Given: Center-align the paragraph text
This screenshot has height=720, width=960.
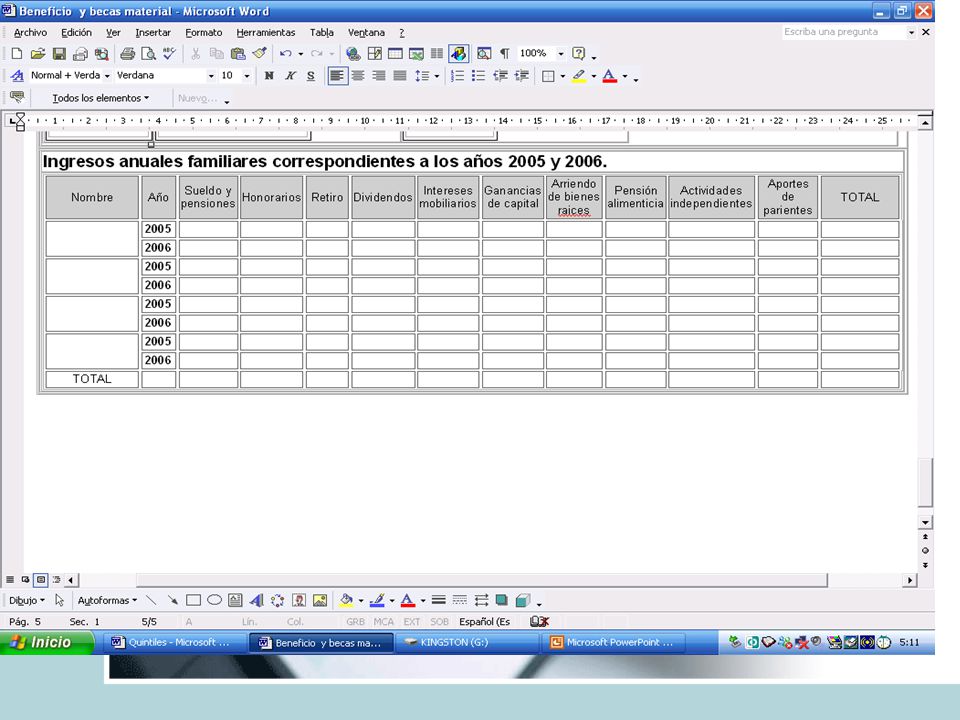Looking at the screenshot, I should pyautogui.click(x=358, y=76).
